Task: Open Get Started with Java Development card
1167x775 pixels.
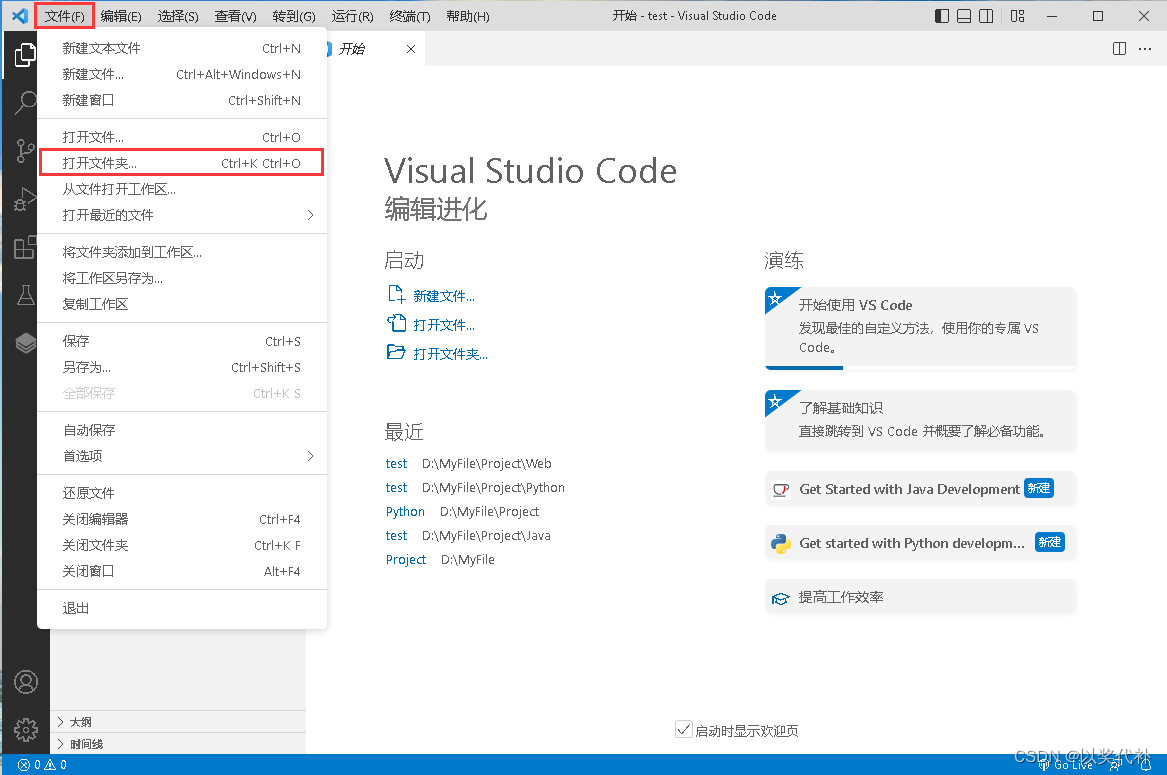Action: click(920, 489)
